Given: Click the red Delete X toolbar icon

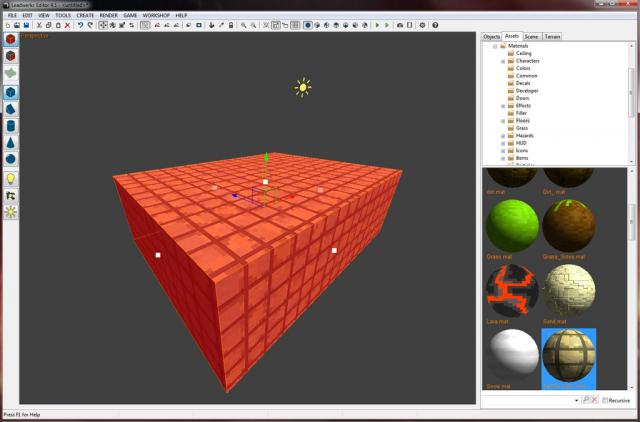Looking at the screenshot, I should 66,25.
